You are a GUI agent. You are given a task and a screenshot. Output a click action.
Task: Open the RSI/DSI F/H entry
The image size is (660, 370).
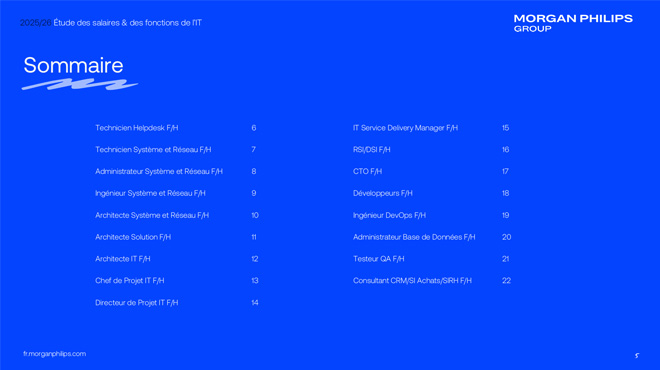pyautogui.click(x=372, y=150)
